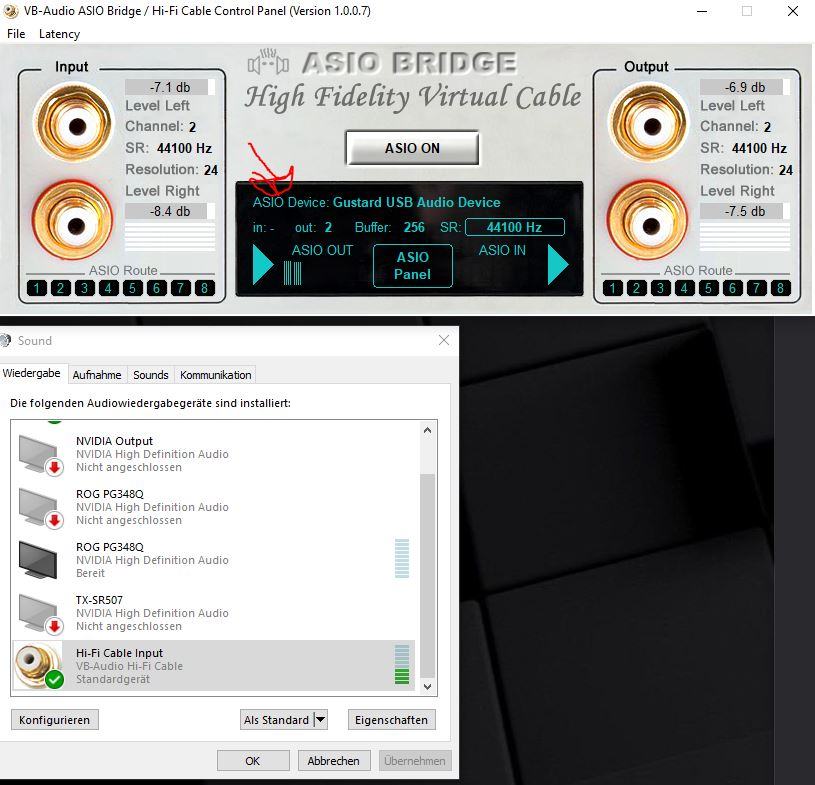Select the TX-SR507 device

pos(213,613)
